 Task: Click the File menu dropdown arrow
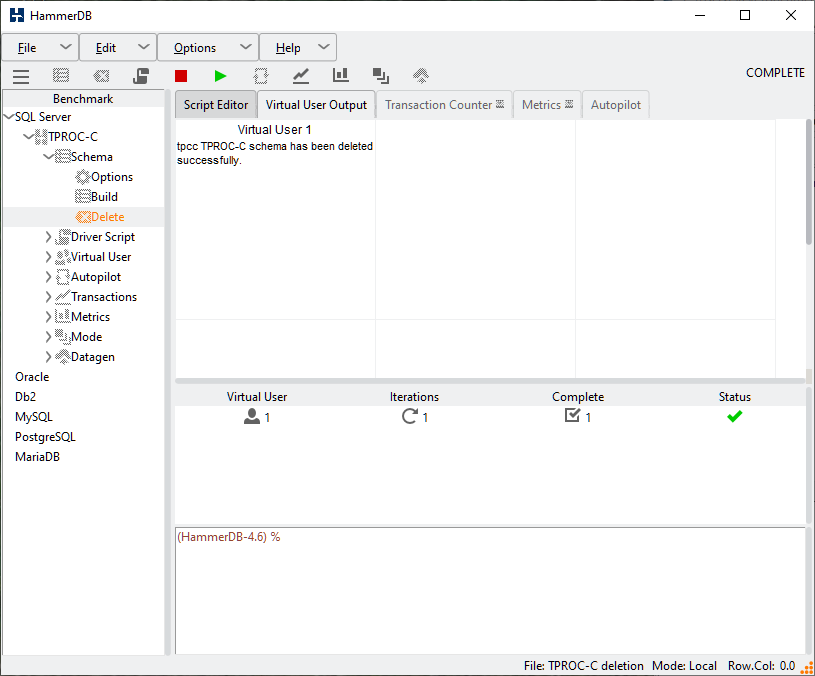click(x=65, y=47)
